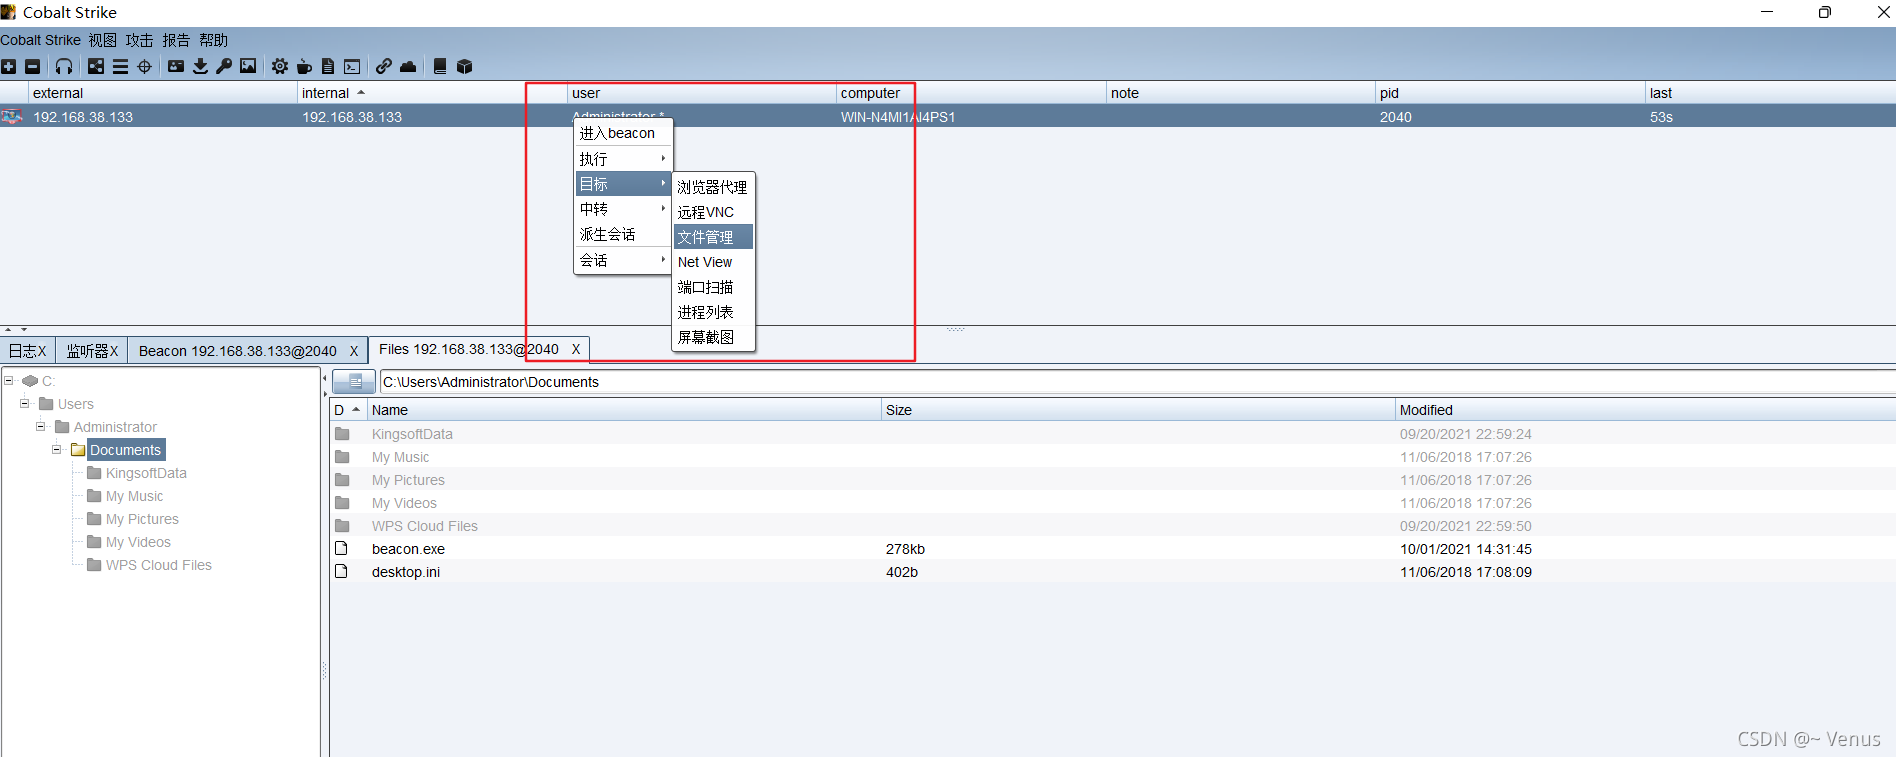Click the KingsoftData folder icon in file list
Image resolution: width=1896 pixels, height=757 pixels.
pos(342,433)
